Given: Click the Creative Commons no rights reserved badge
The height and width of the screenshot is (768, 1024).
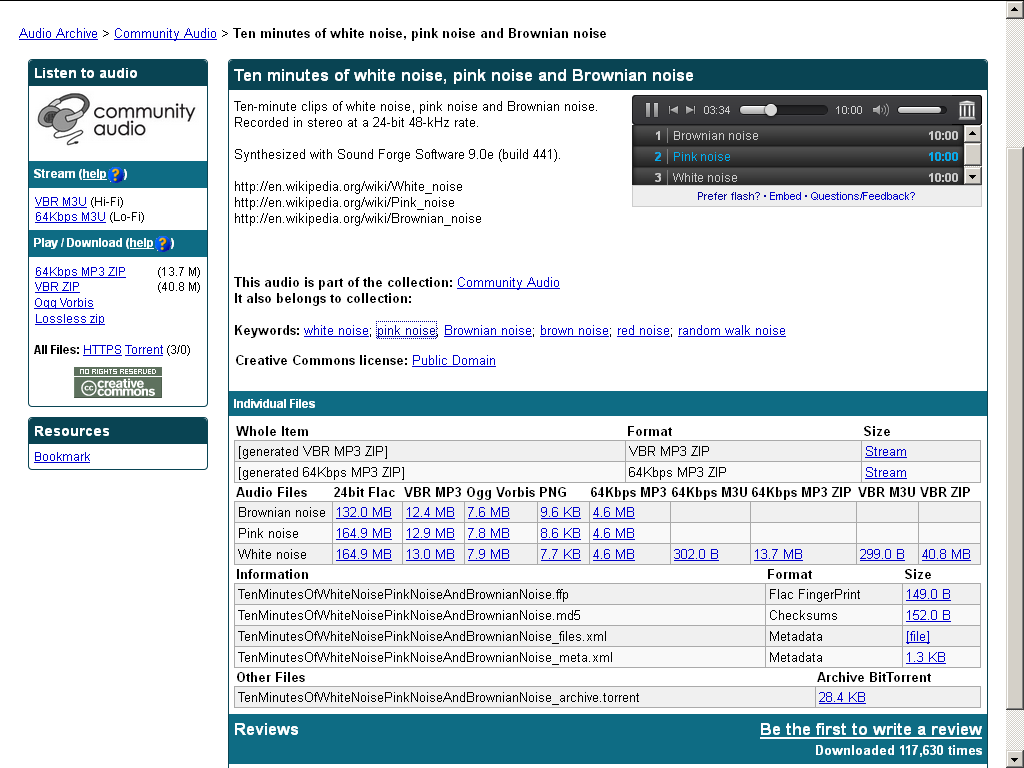Looking at the screenshot, I should click(118, 383).
